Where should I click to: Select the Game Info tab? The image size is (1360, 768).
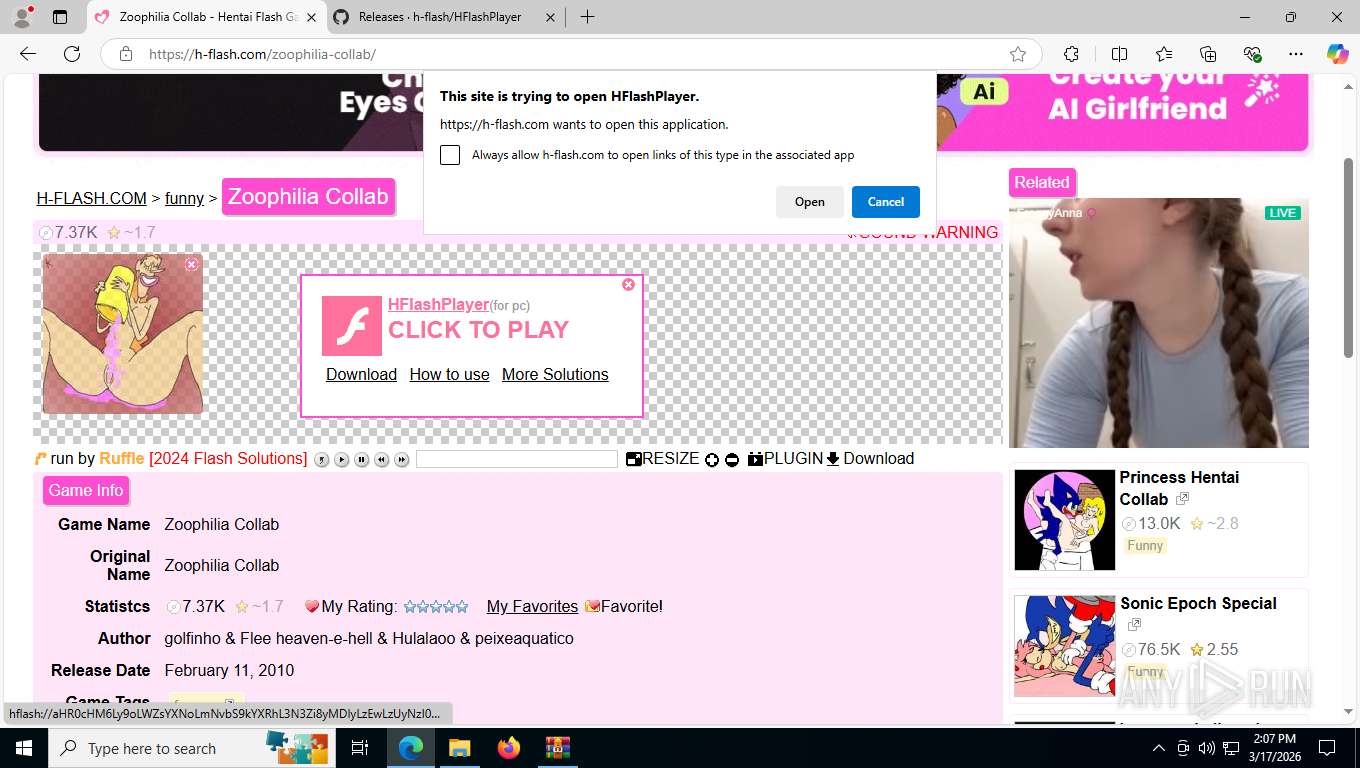(x=86, y=490)
